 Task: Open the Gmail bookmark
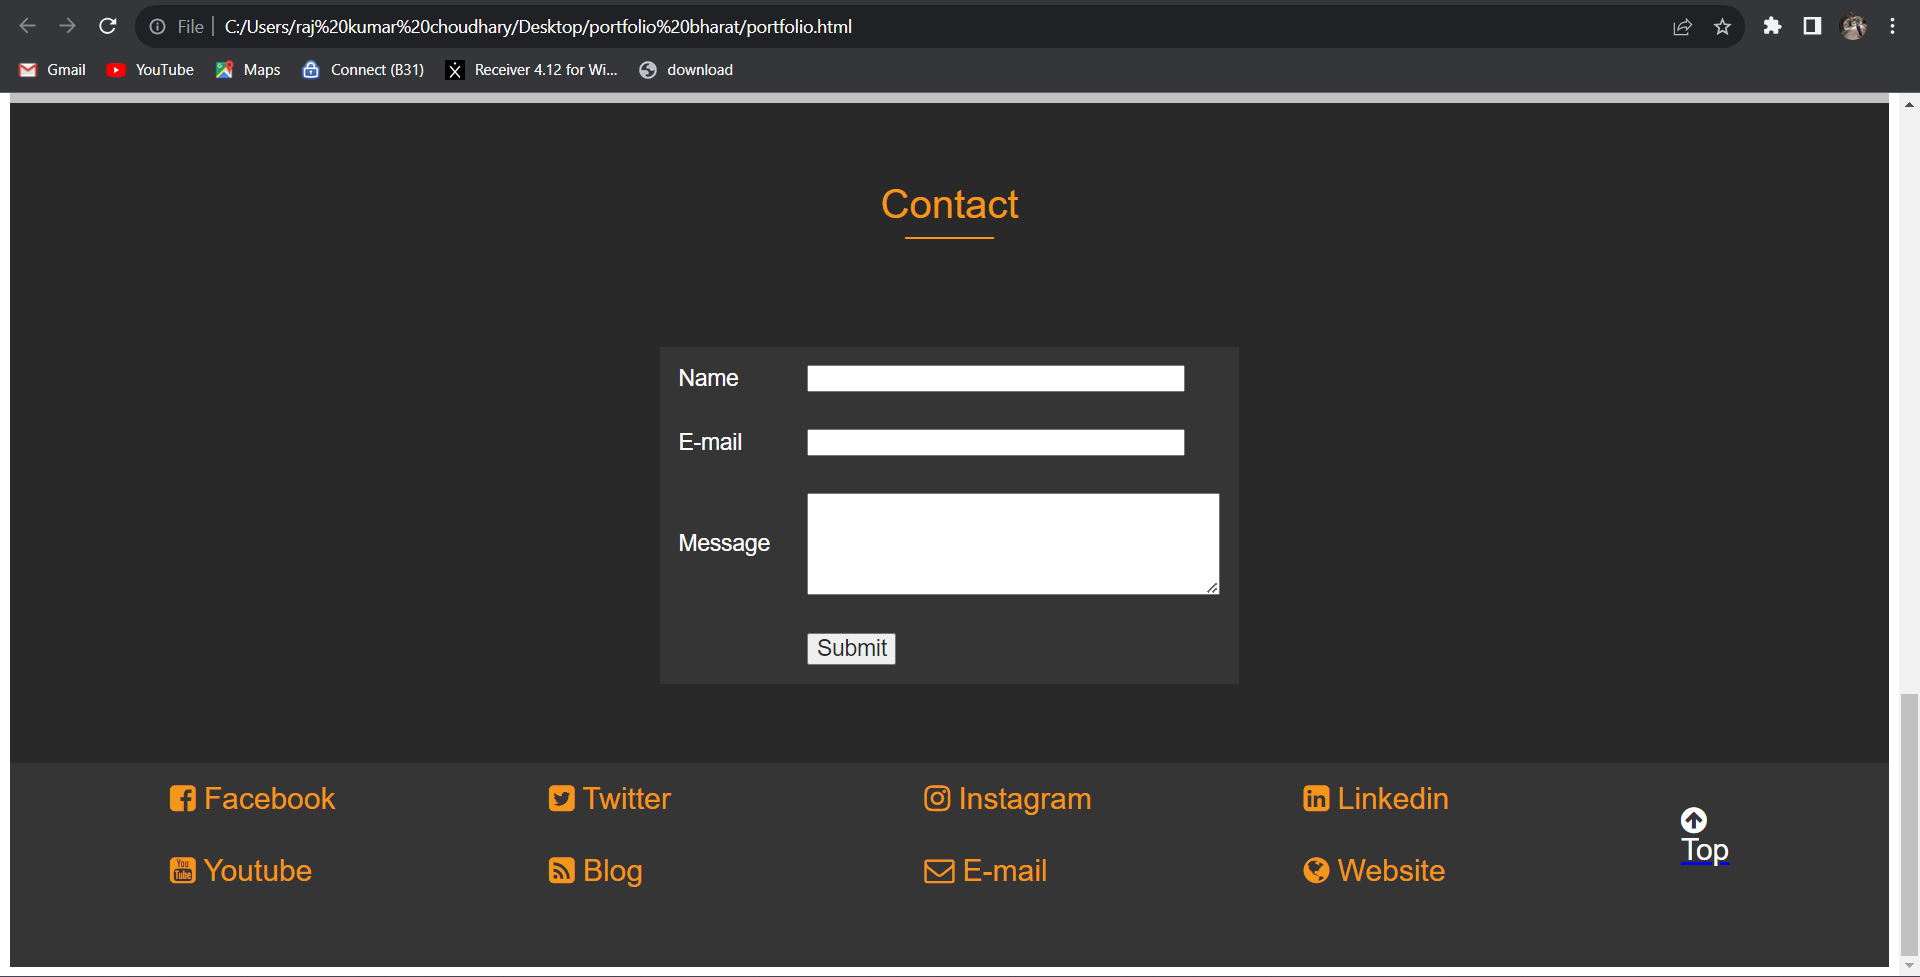tap(52, 69)
